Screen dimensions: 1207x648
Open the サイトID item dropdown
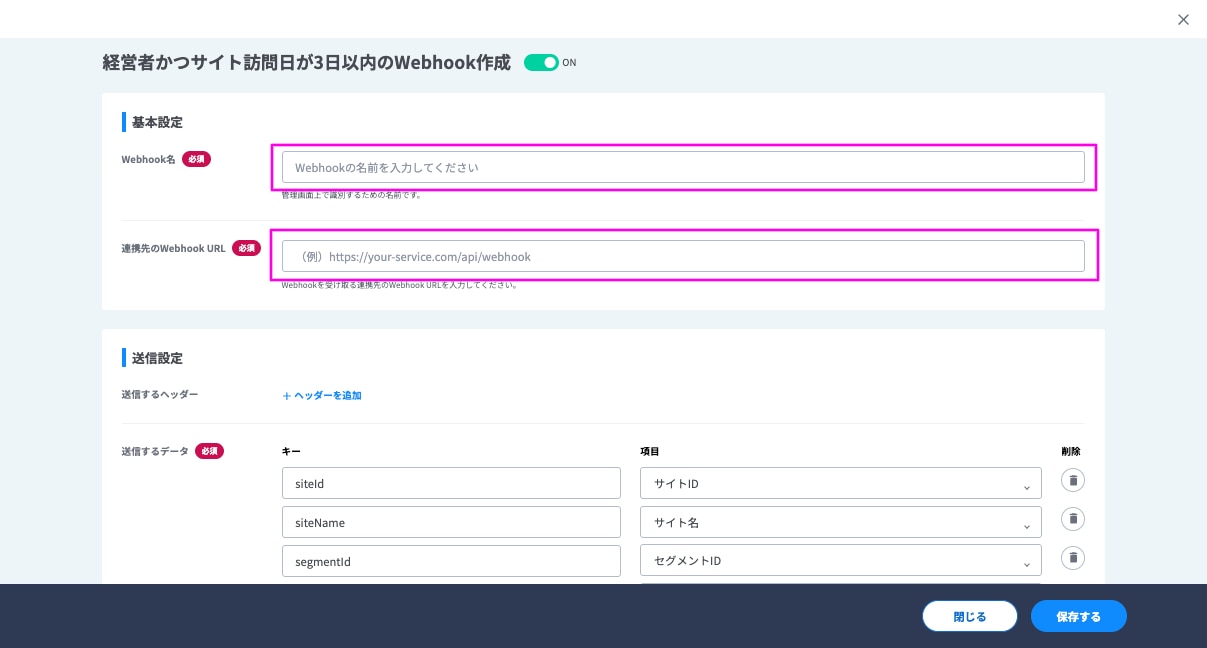(840, 483)
